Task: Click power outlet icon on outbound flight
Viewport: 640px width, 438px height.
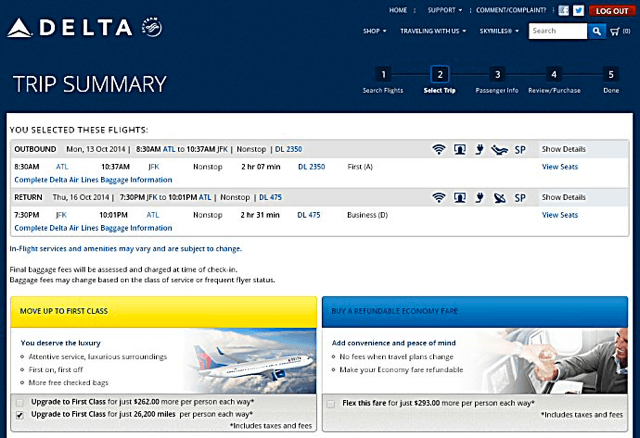Action: 480,149
